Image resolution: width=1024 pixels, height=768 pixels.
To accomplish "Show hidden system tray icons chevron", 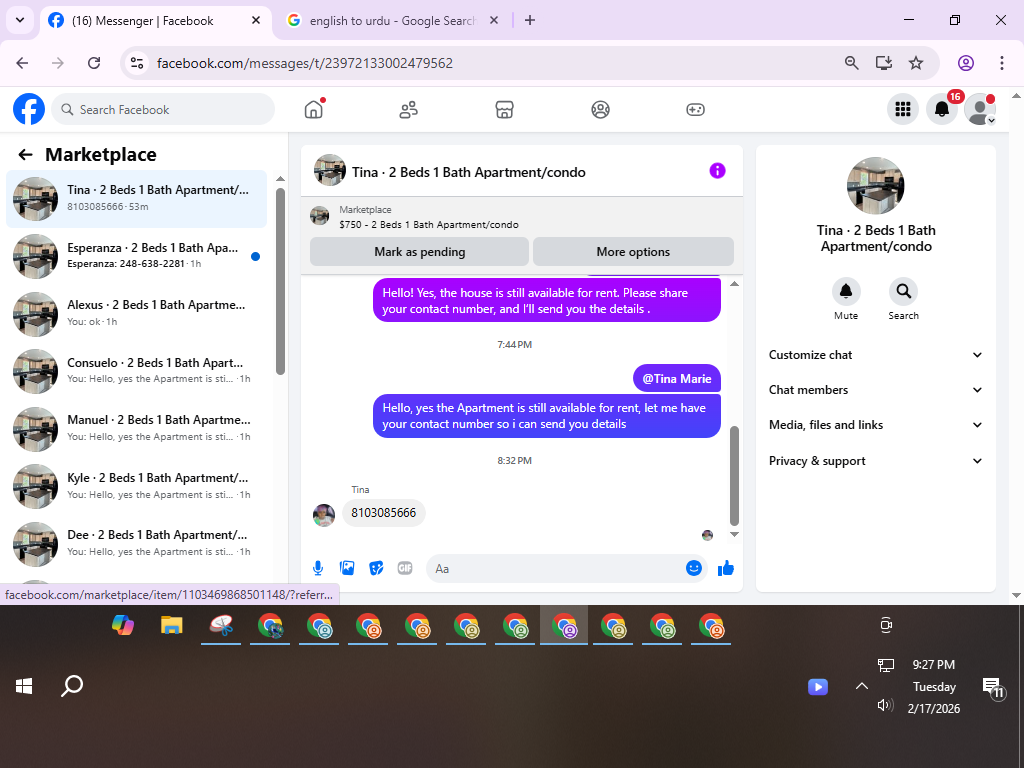I will tap(861, 686).
